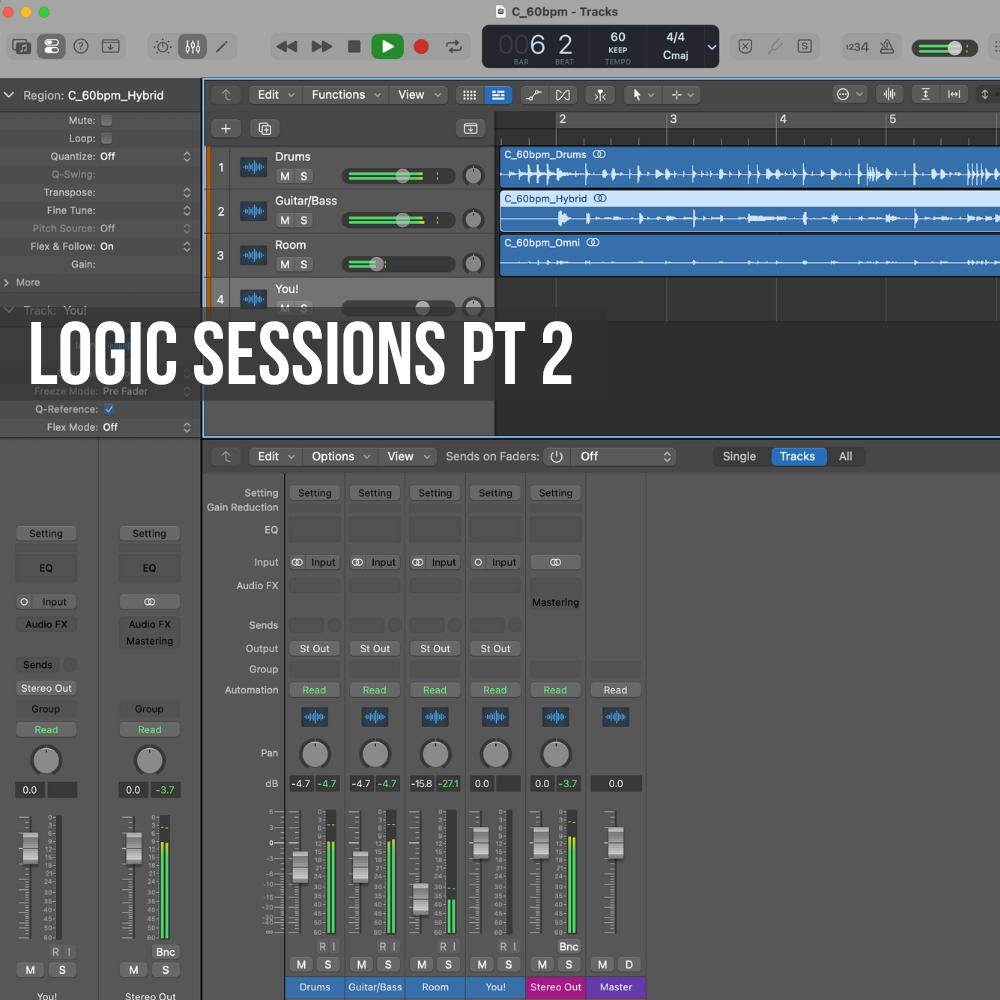Toggle the Mixer faders icon
Image resolution: width=1000 pixels, height=1000 pixels.
(193, 47)
